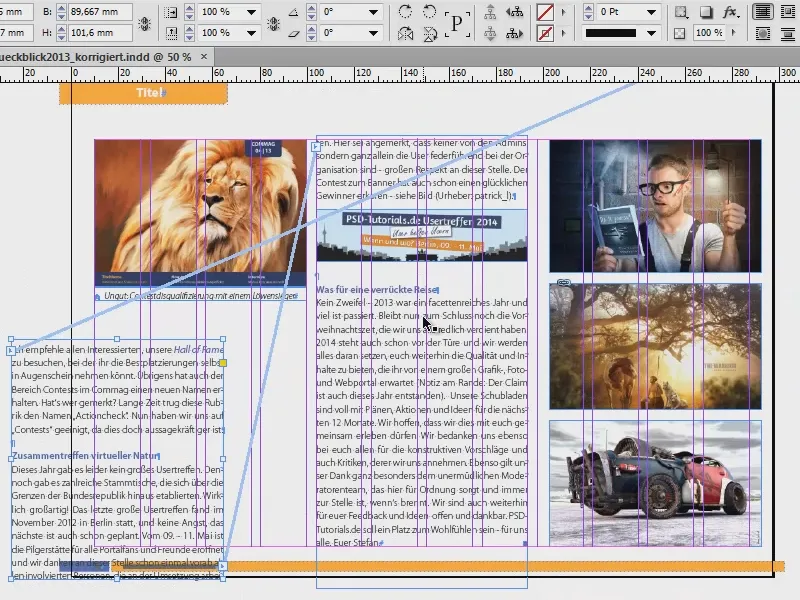Apply a drop shadow using the shadow icon
This screenshot has height=600, width=800.
coord(707,11)
